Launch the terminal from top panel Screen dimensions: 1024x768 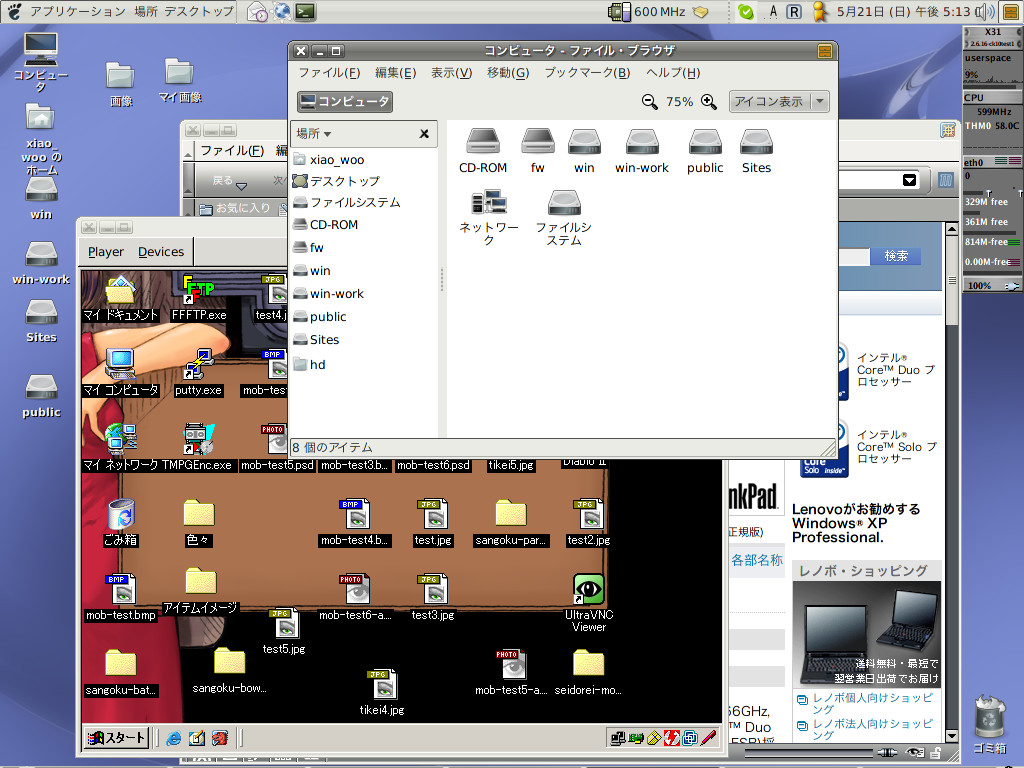[307, 12]
